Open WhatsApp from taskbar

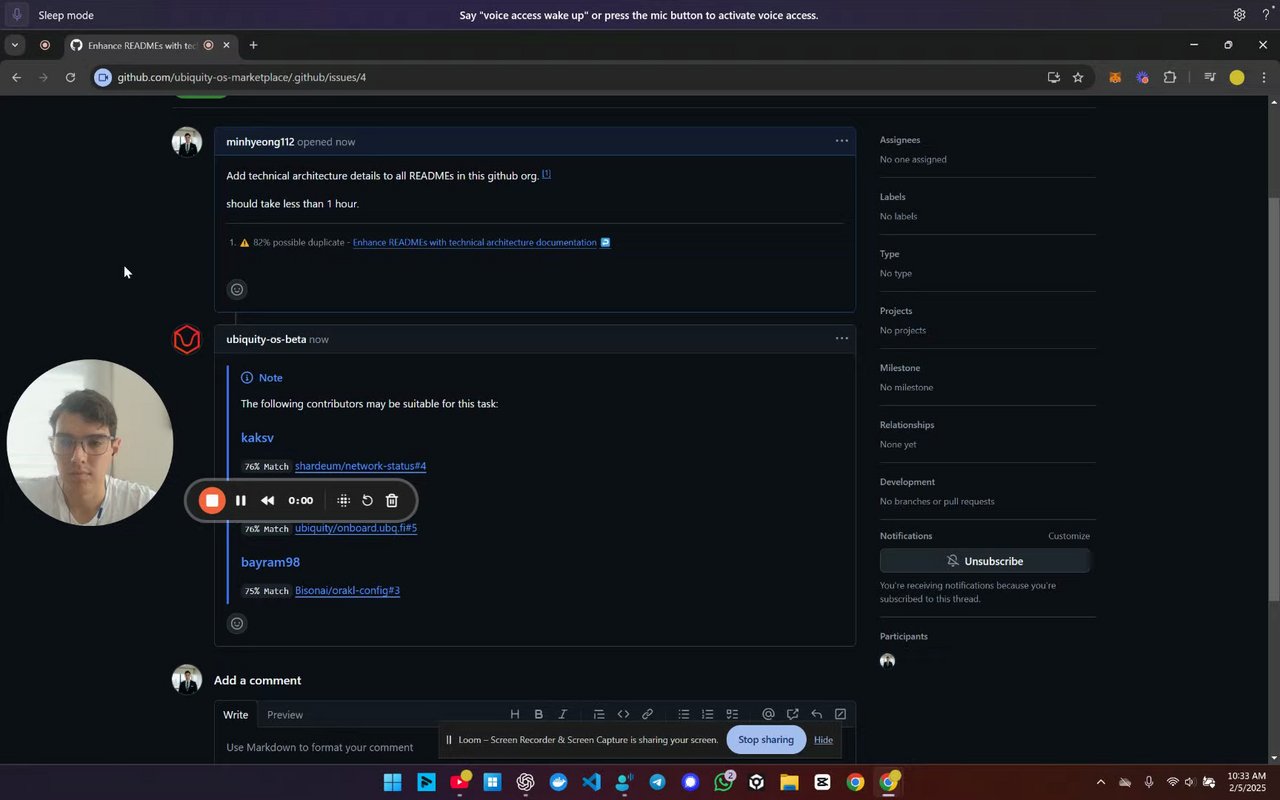pyautogui.click(x=723, y=782)
